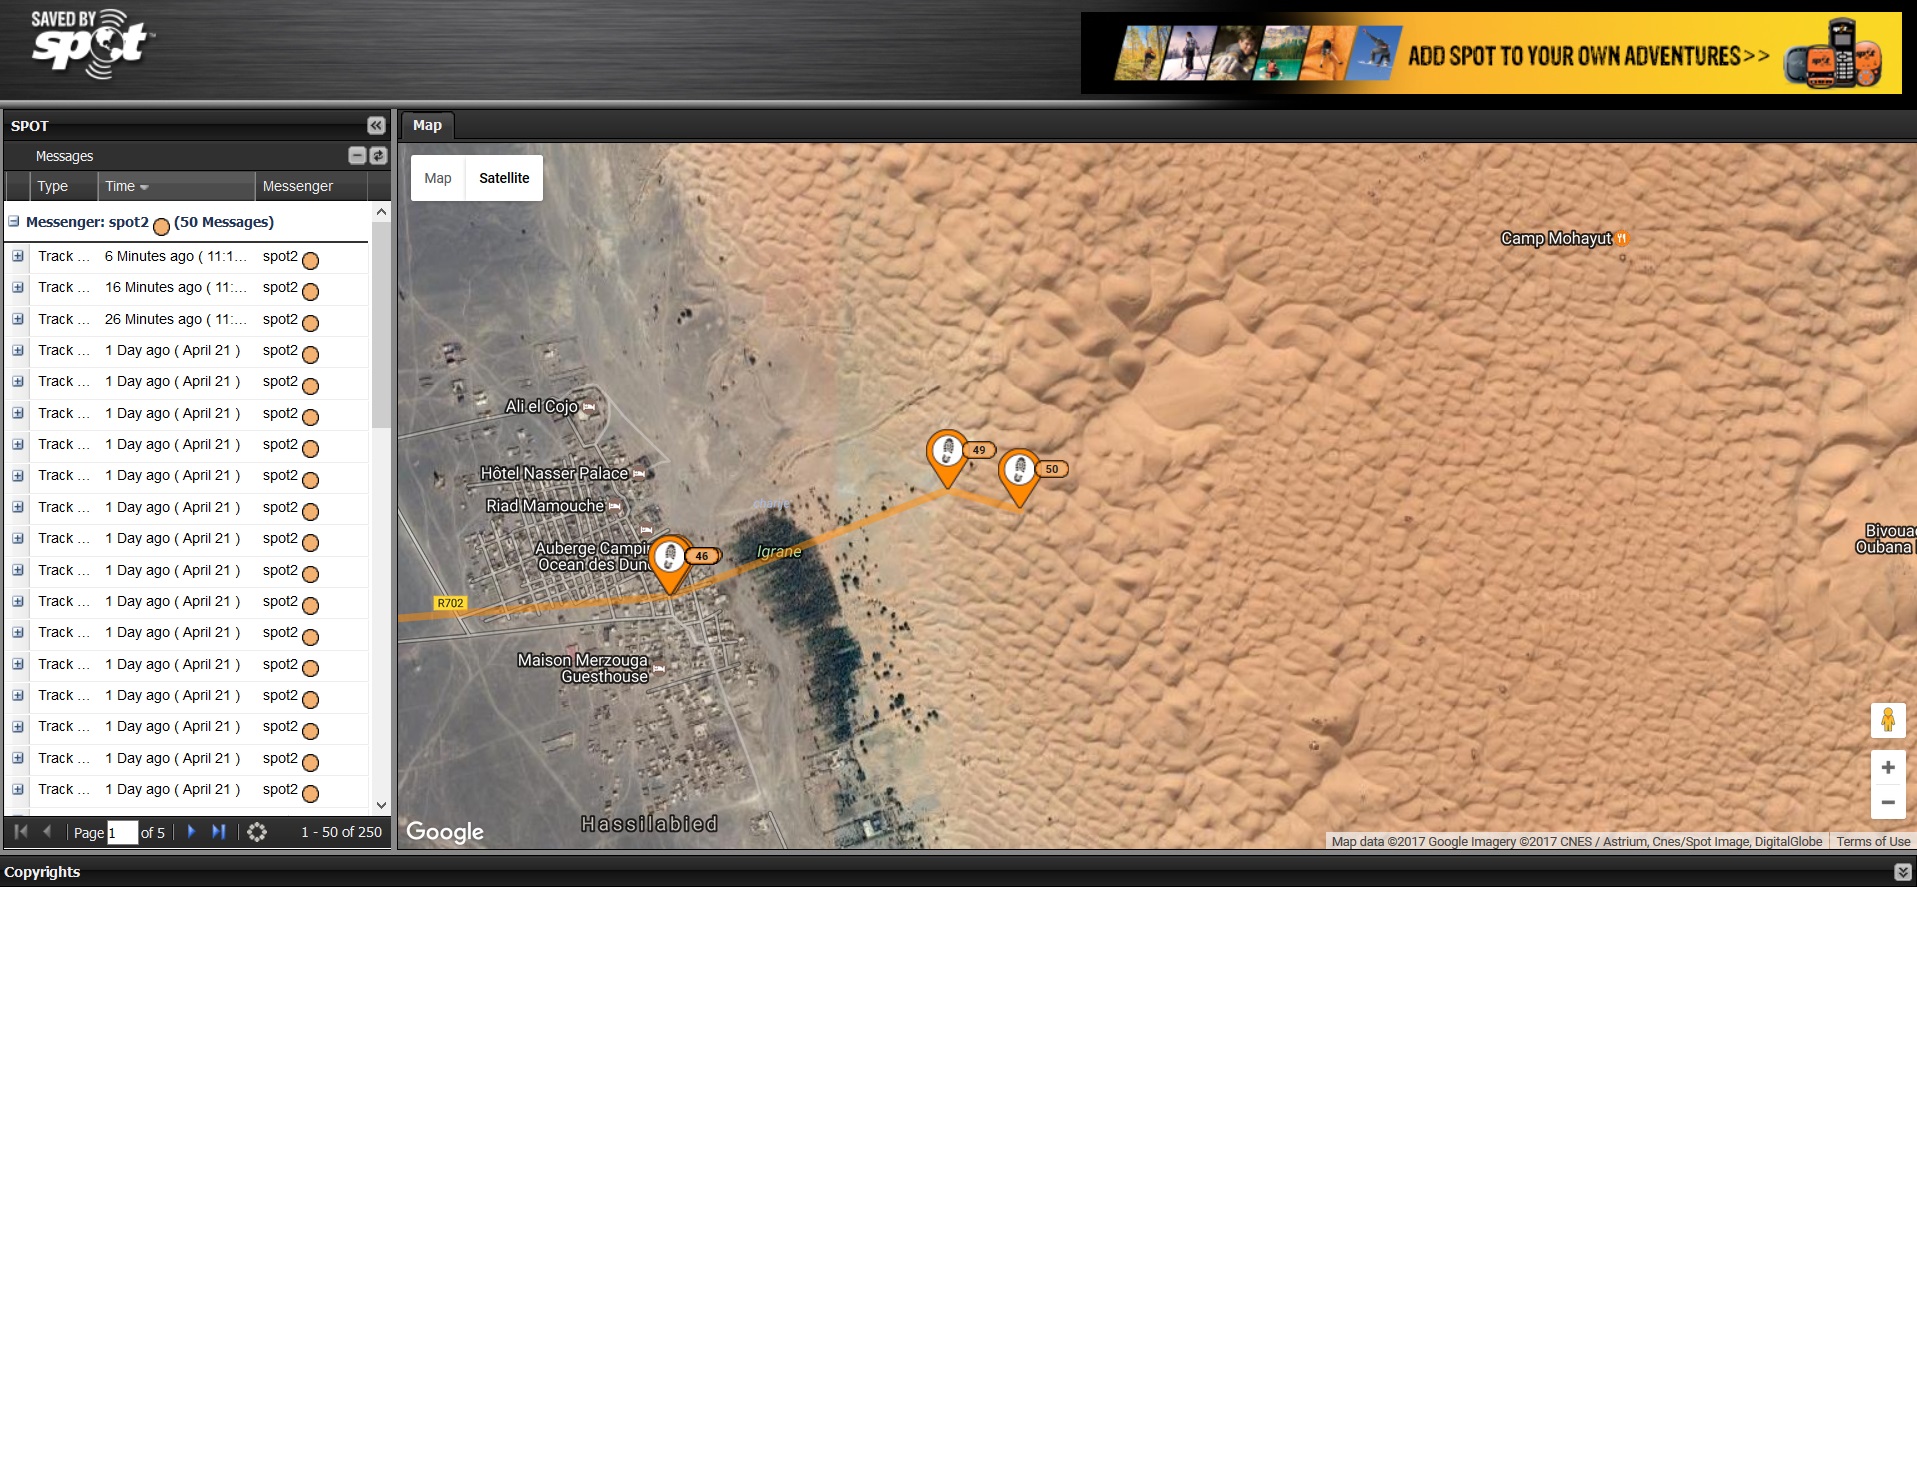Image resolution: width=1917 pixels, height=1459 pixels.
Task: Click the Ali el Cojo label
Action: click(541, 406)
